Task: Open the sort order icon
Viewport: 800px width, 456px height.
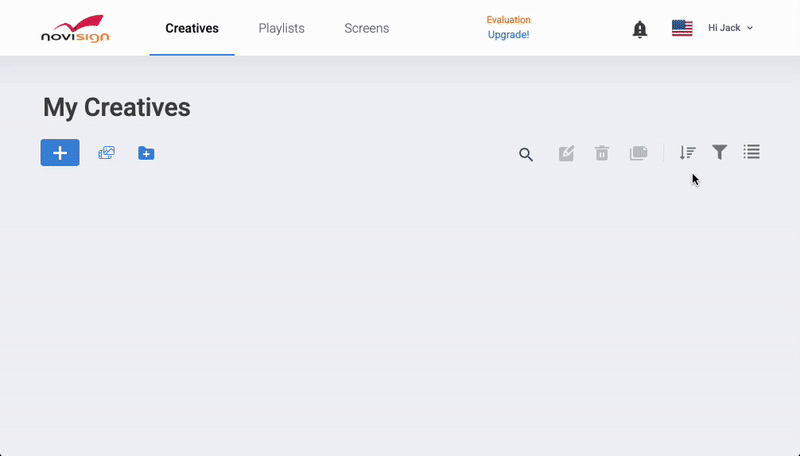Action: [x=687, y=153]
